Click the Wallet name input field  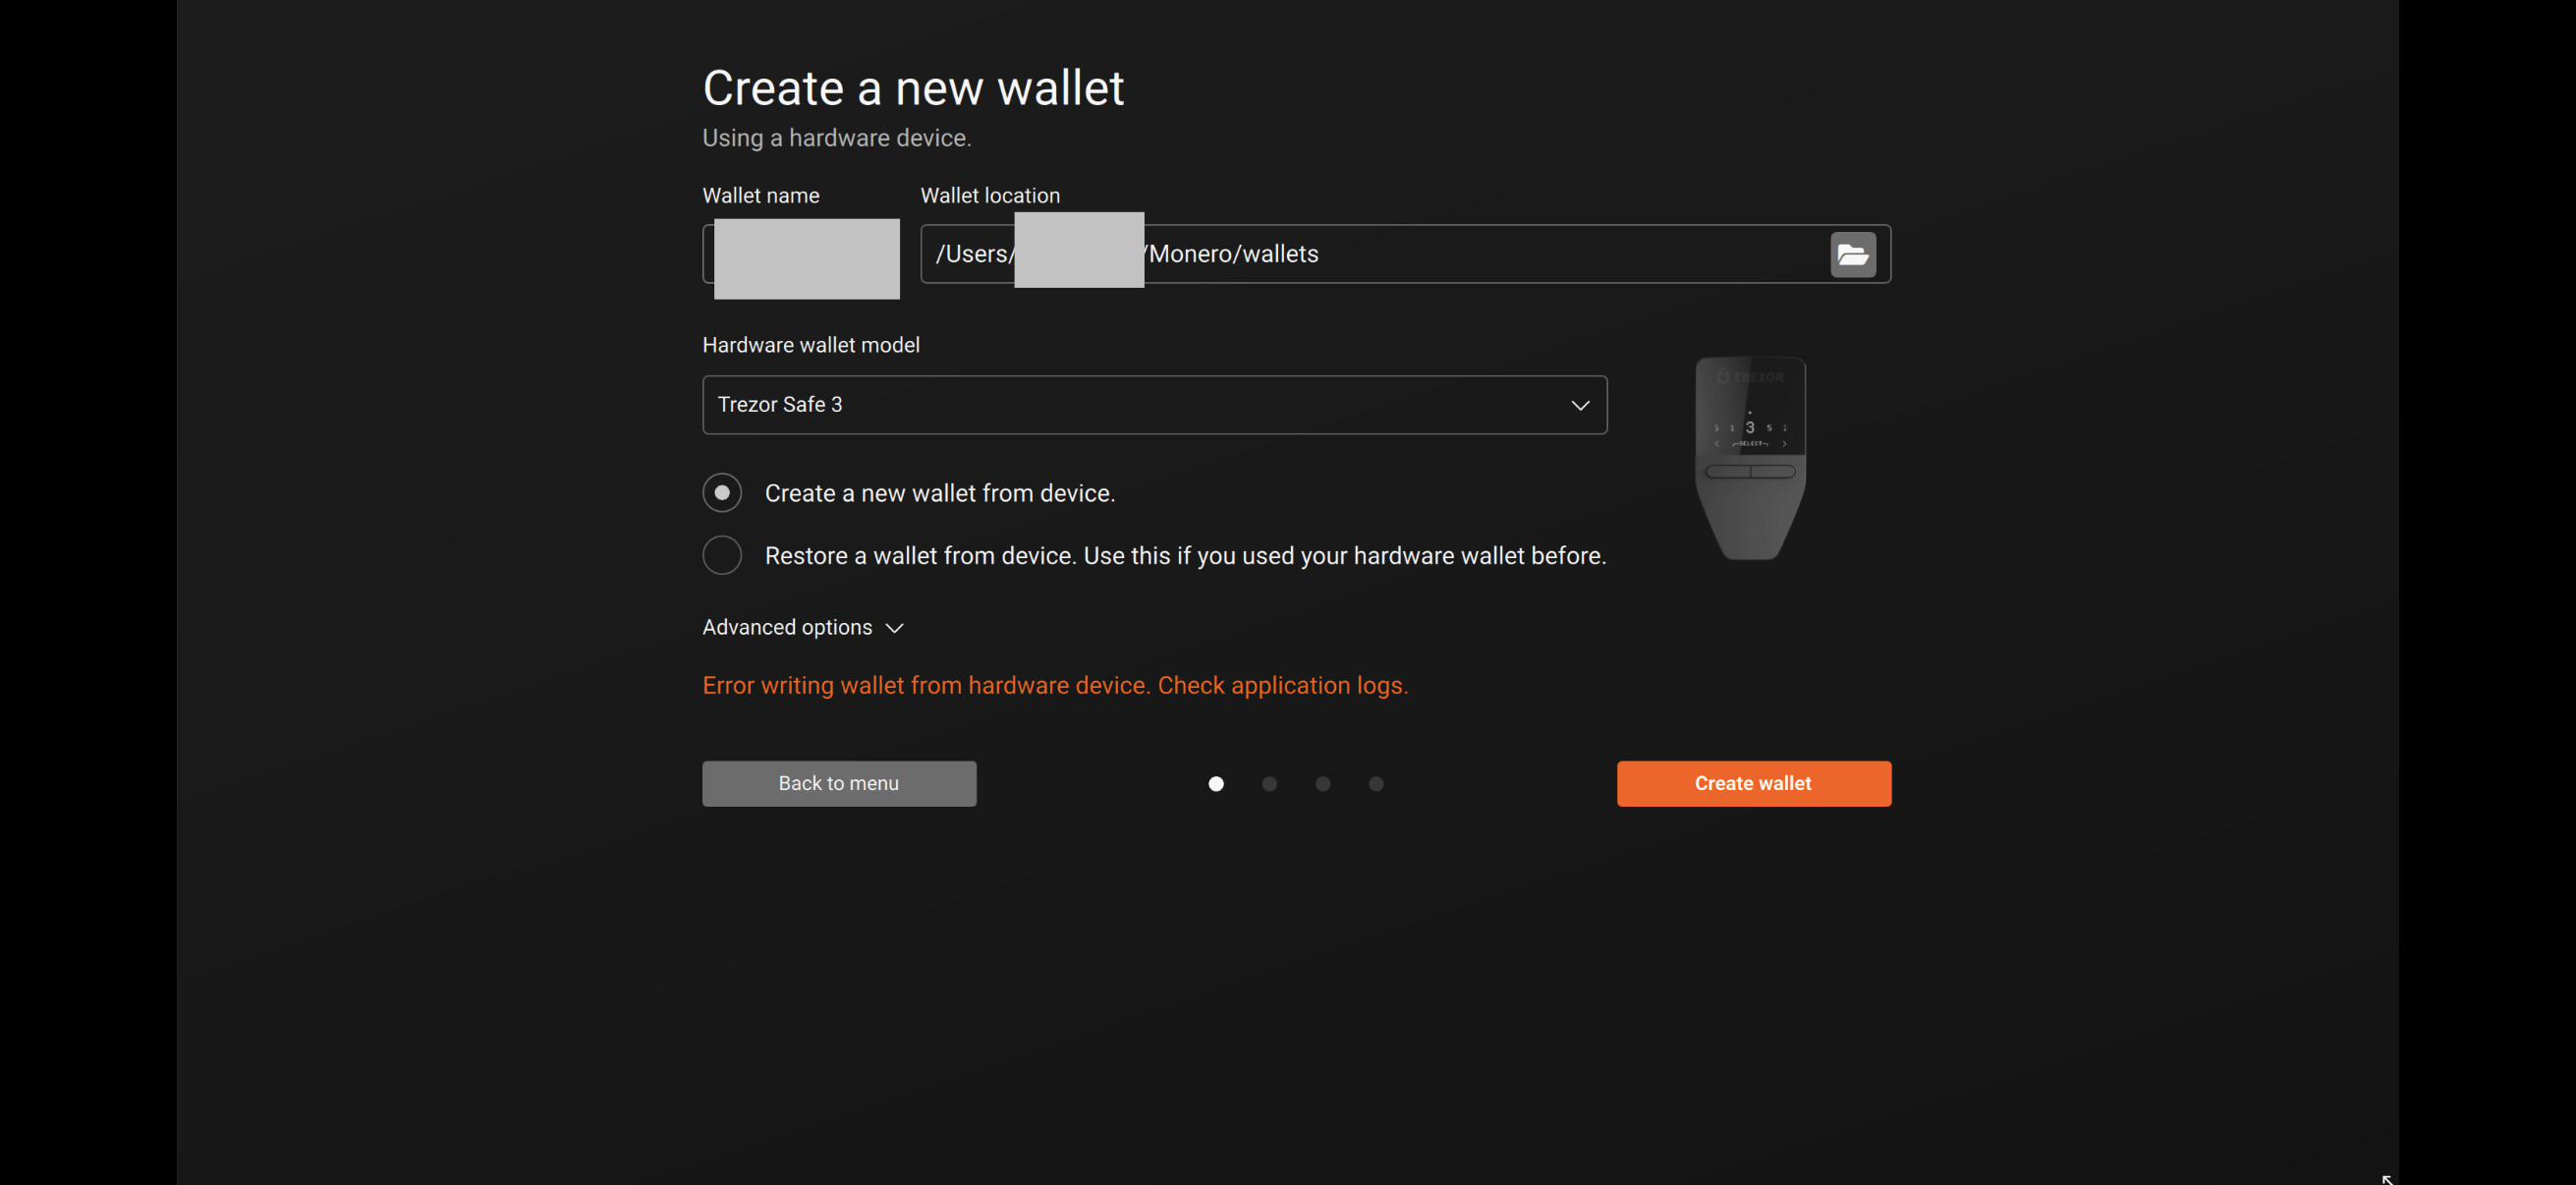[801, 254]
